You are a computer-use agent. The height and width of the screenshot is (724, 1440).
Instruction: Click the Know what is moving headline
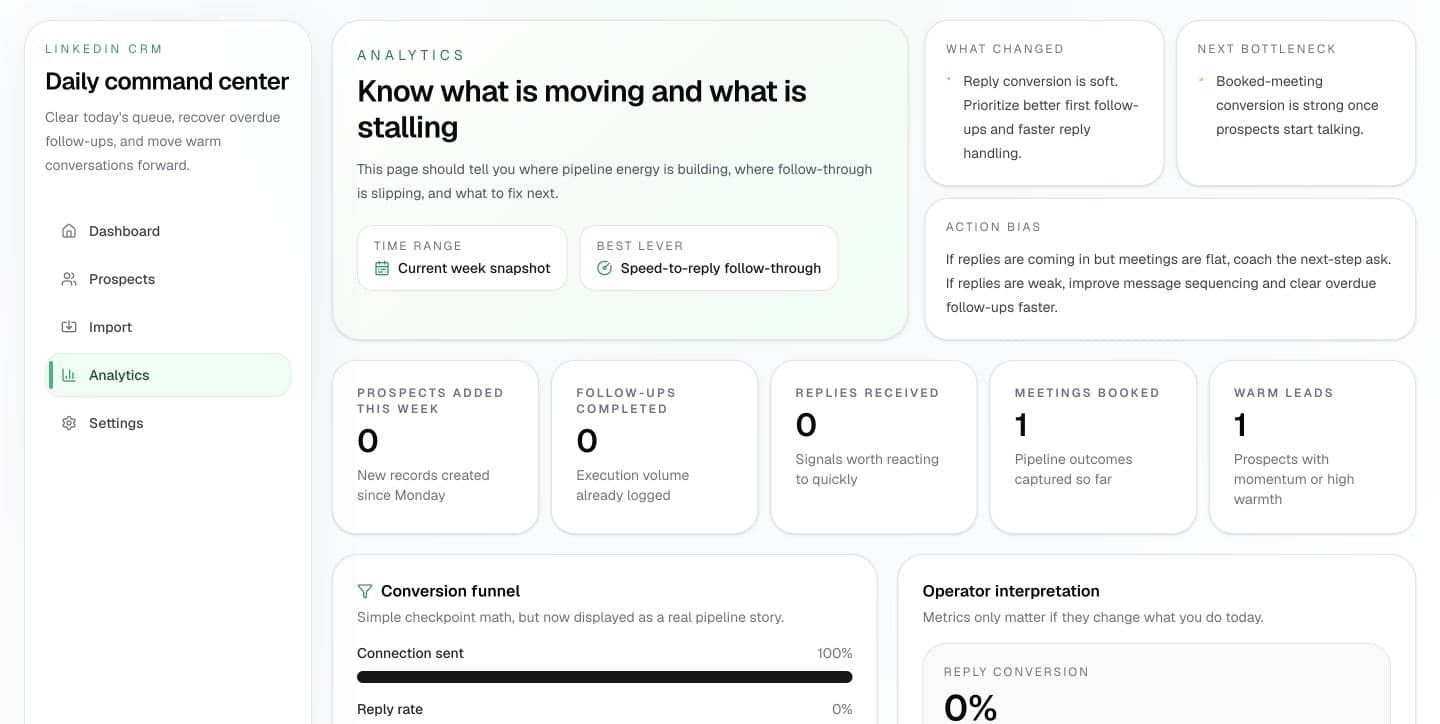582,109
